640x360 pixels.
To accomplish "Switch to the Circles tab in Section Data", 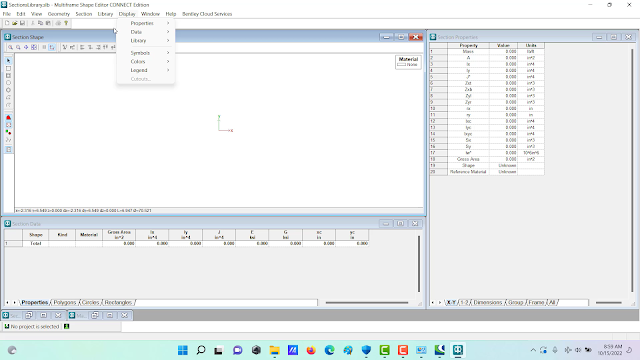I will pyautogui.click(x=91, y=302).
